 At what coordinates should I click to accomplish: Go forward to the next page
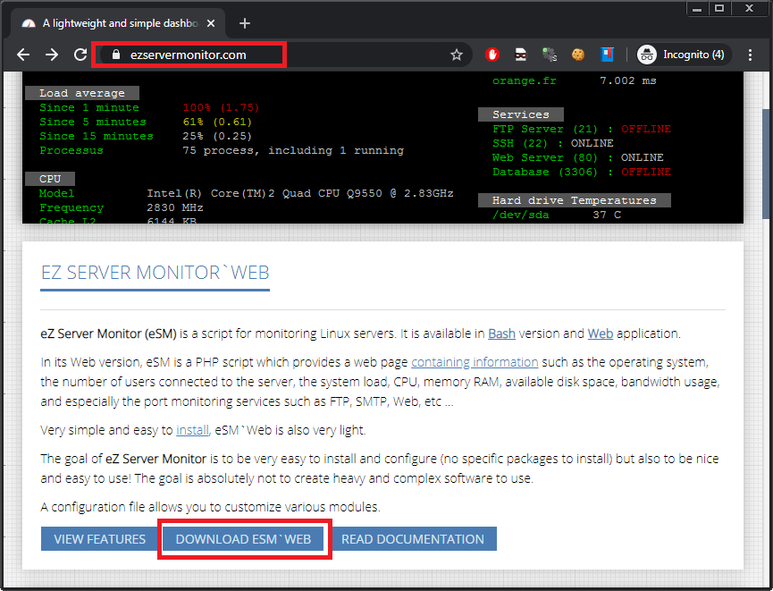tap(52, 55)
